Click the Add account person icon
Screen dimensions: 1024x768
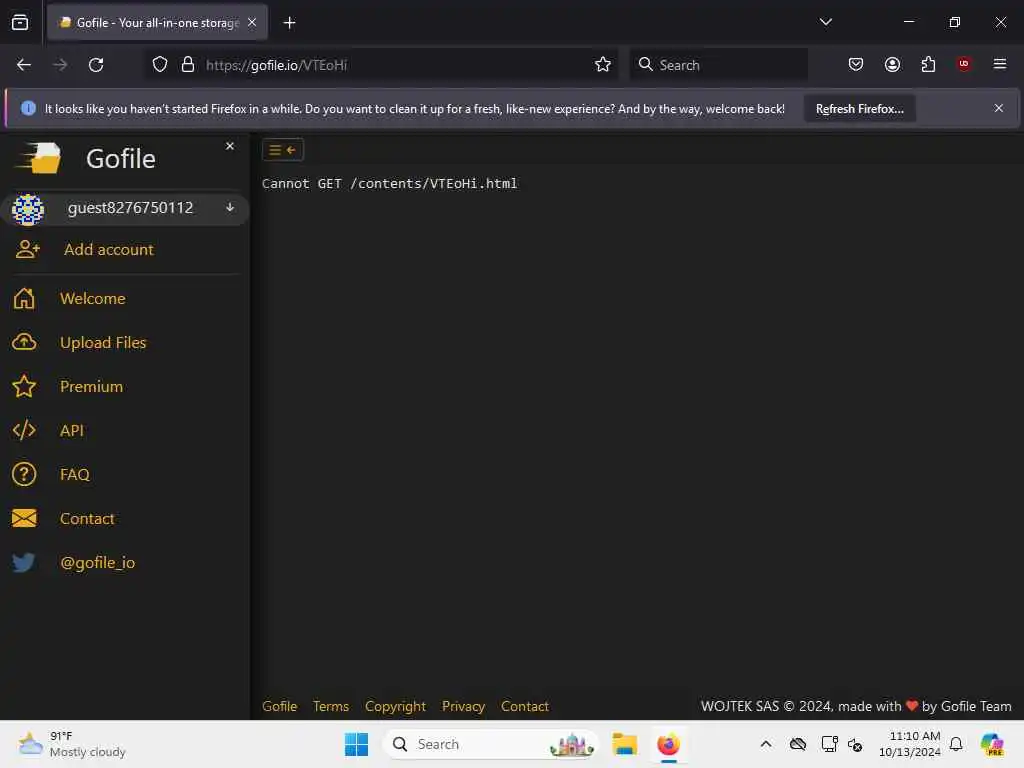[x=27, y=249]
